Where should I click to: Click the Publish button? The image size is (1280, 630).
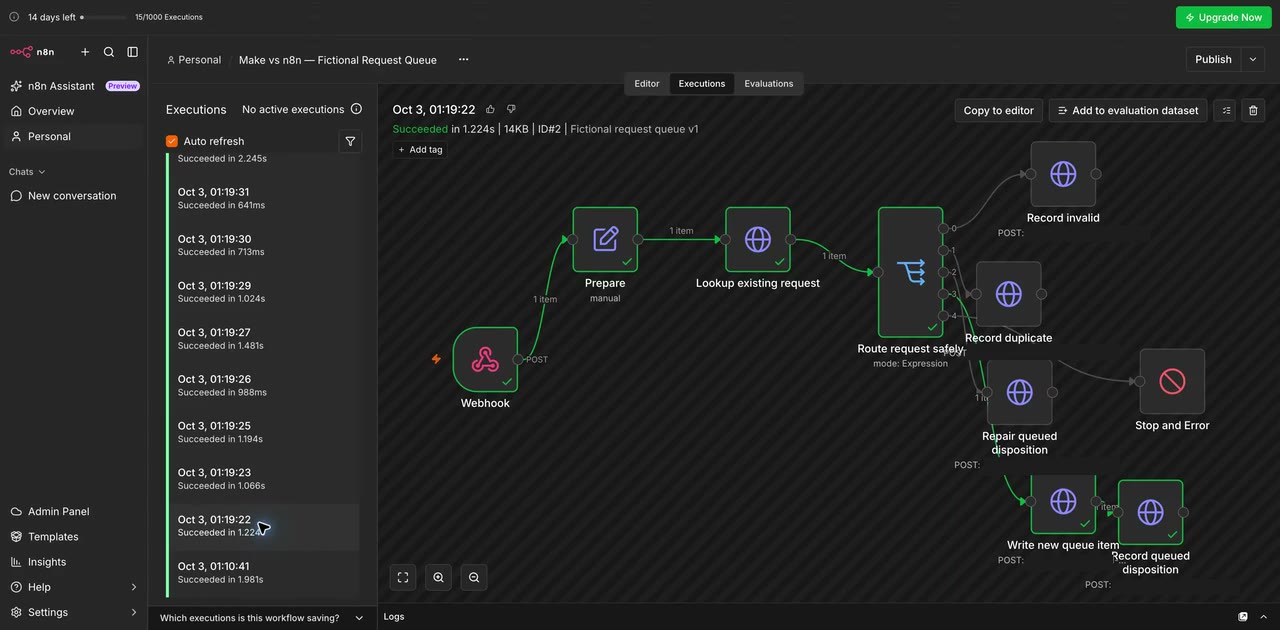1213,59
